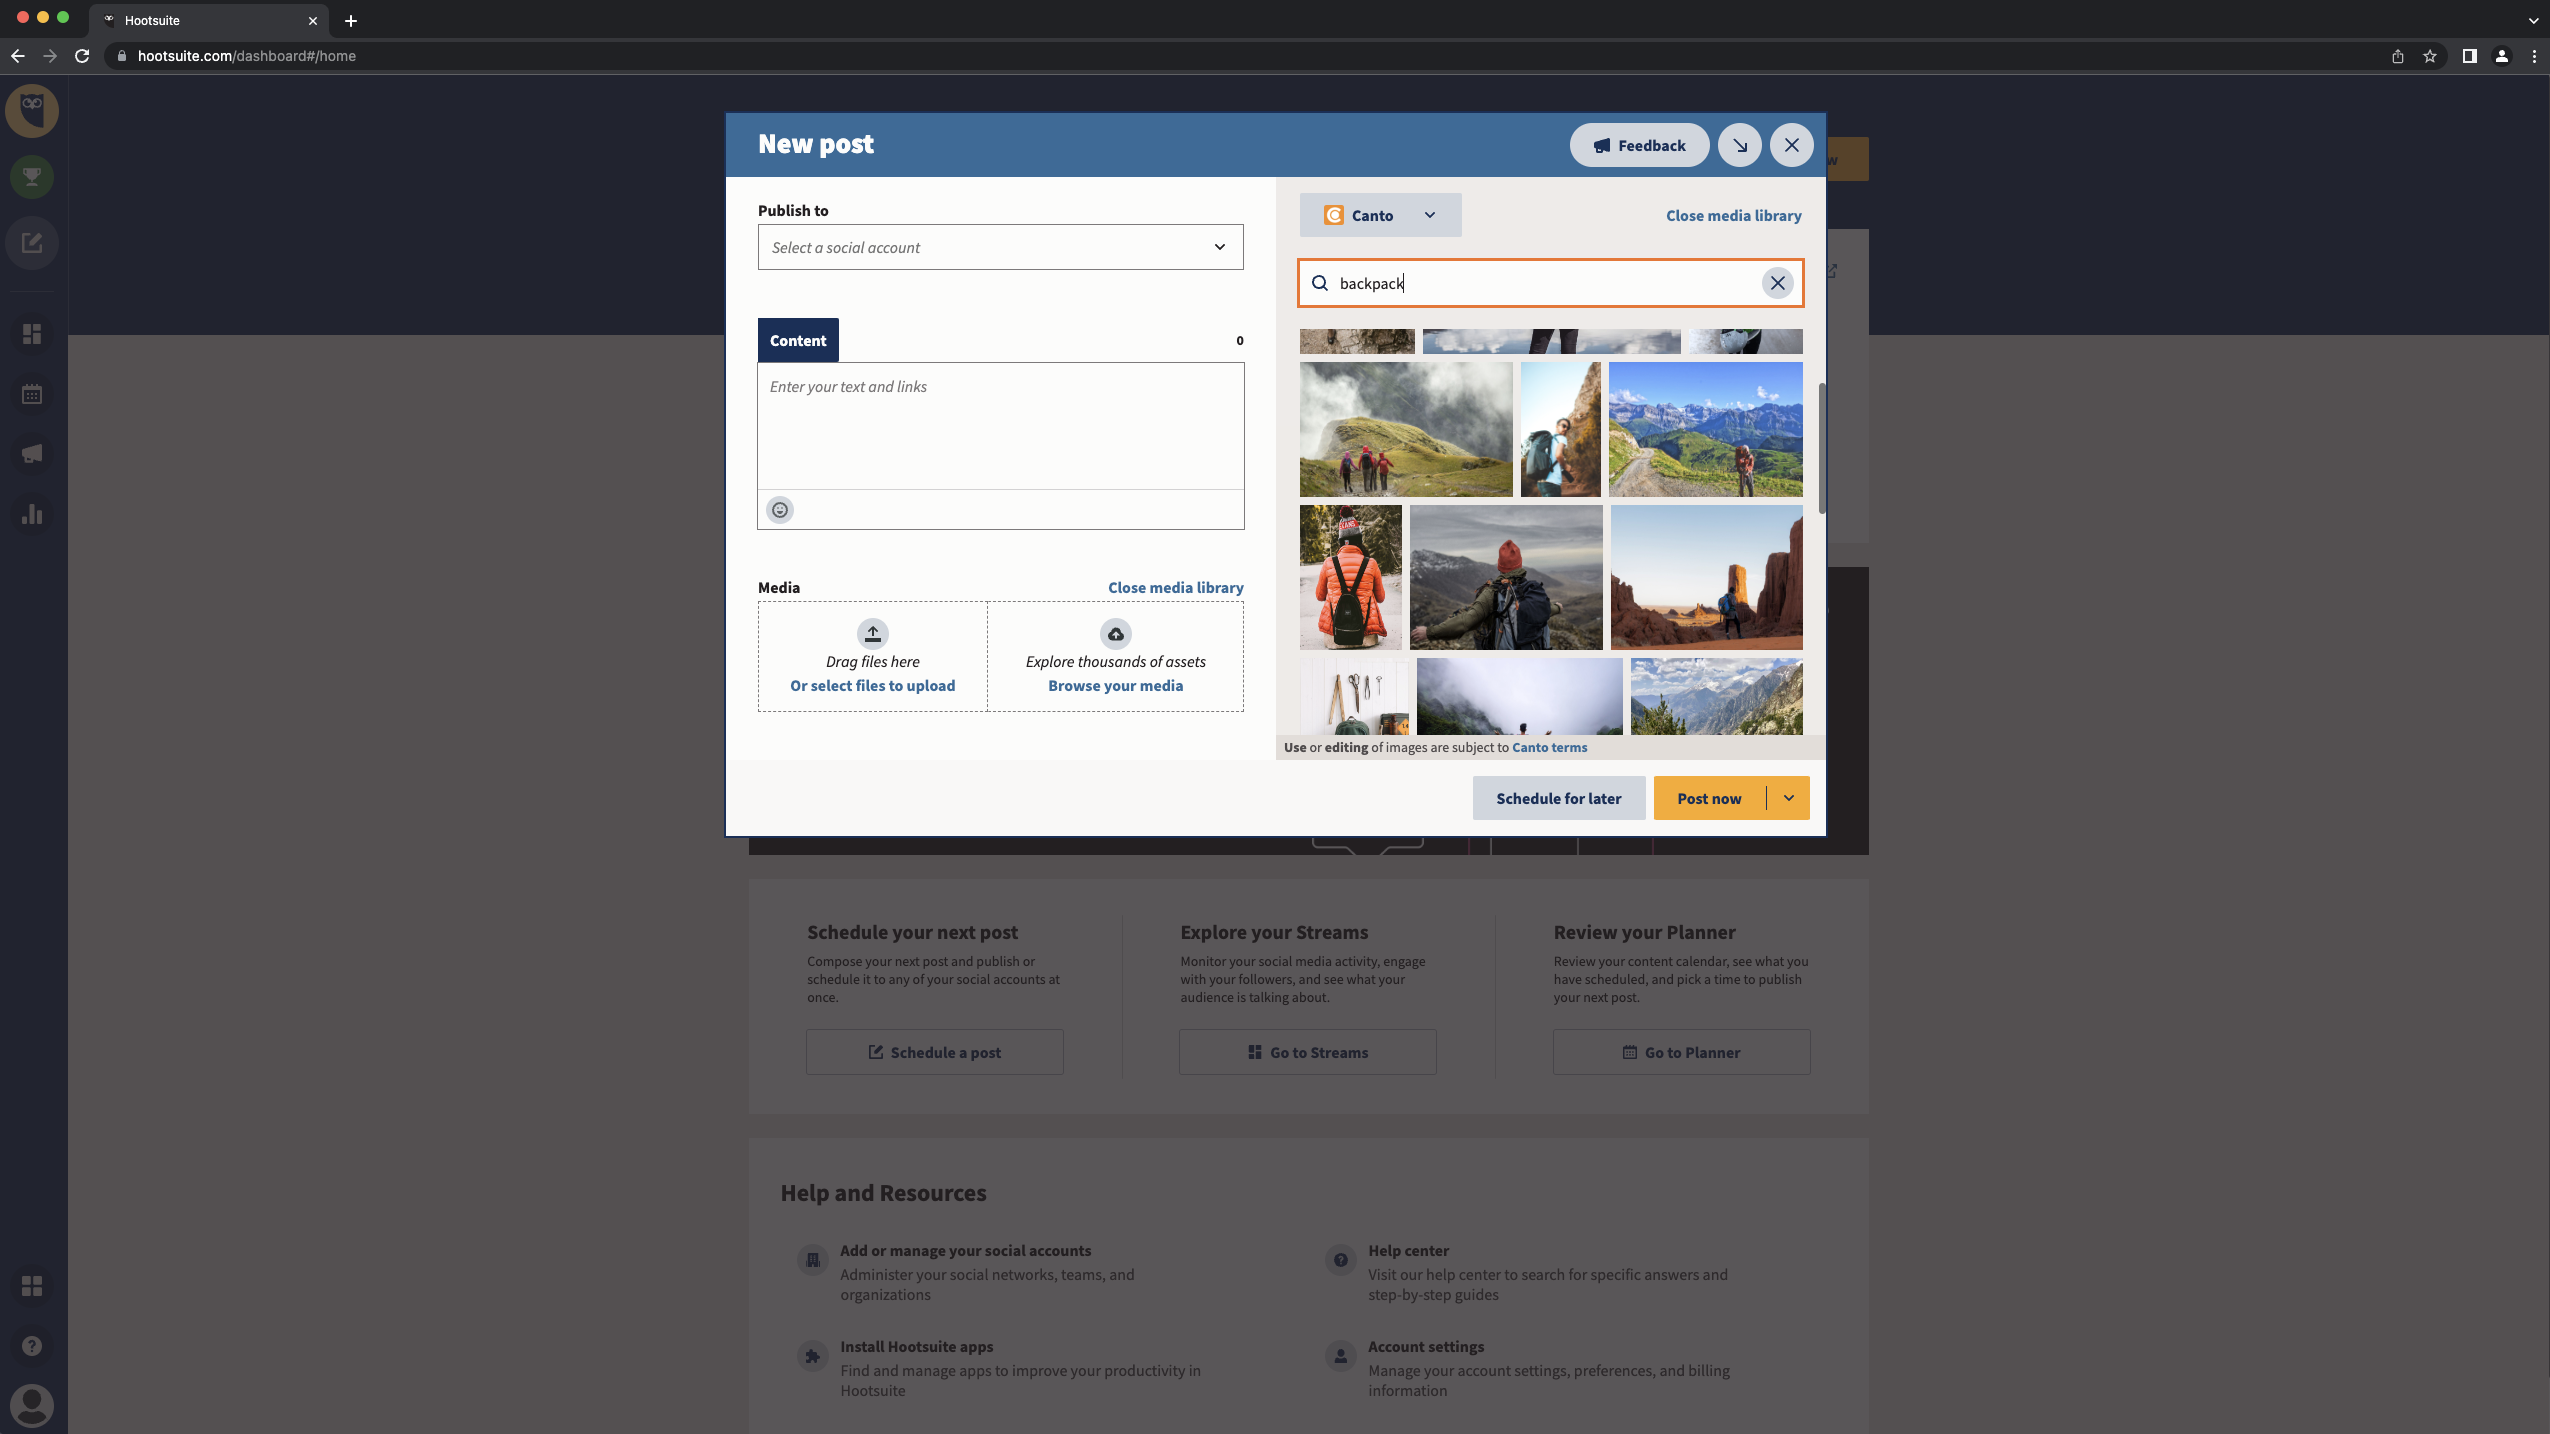Select the Content tab
Viewport: 2550px width, 1434px height.
tap(797, 340)
